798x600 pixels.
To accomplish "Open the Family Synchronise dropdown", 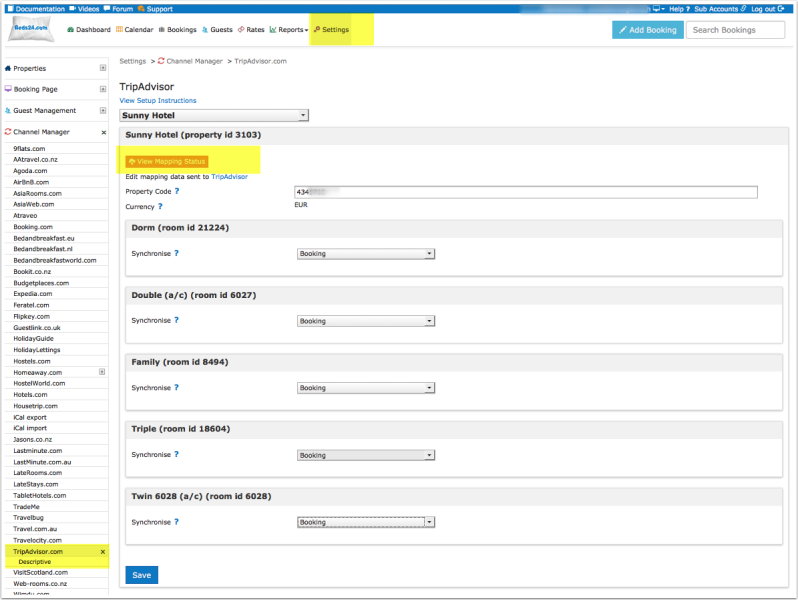I will (x=366, y=388).
